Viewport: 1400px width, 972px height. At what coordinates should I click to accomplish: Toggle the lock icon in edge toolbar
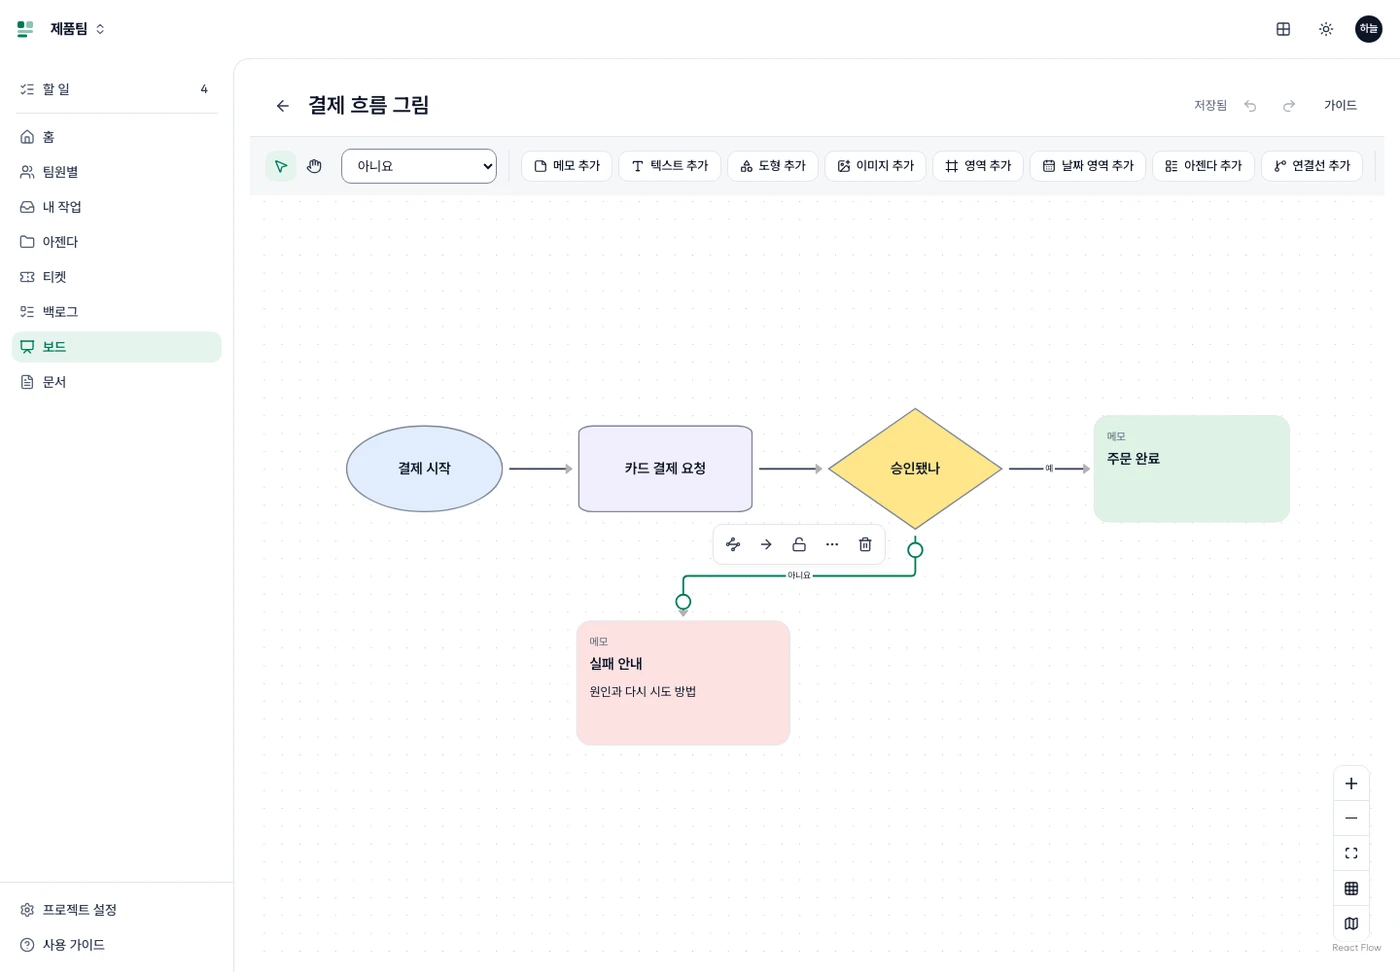point(799,545)
